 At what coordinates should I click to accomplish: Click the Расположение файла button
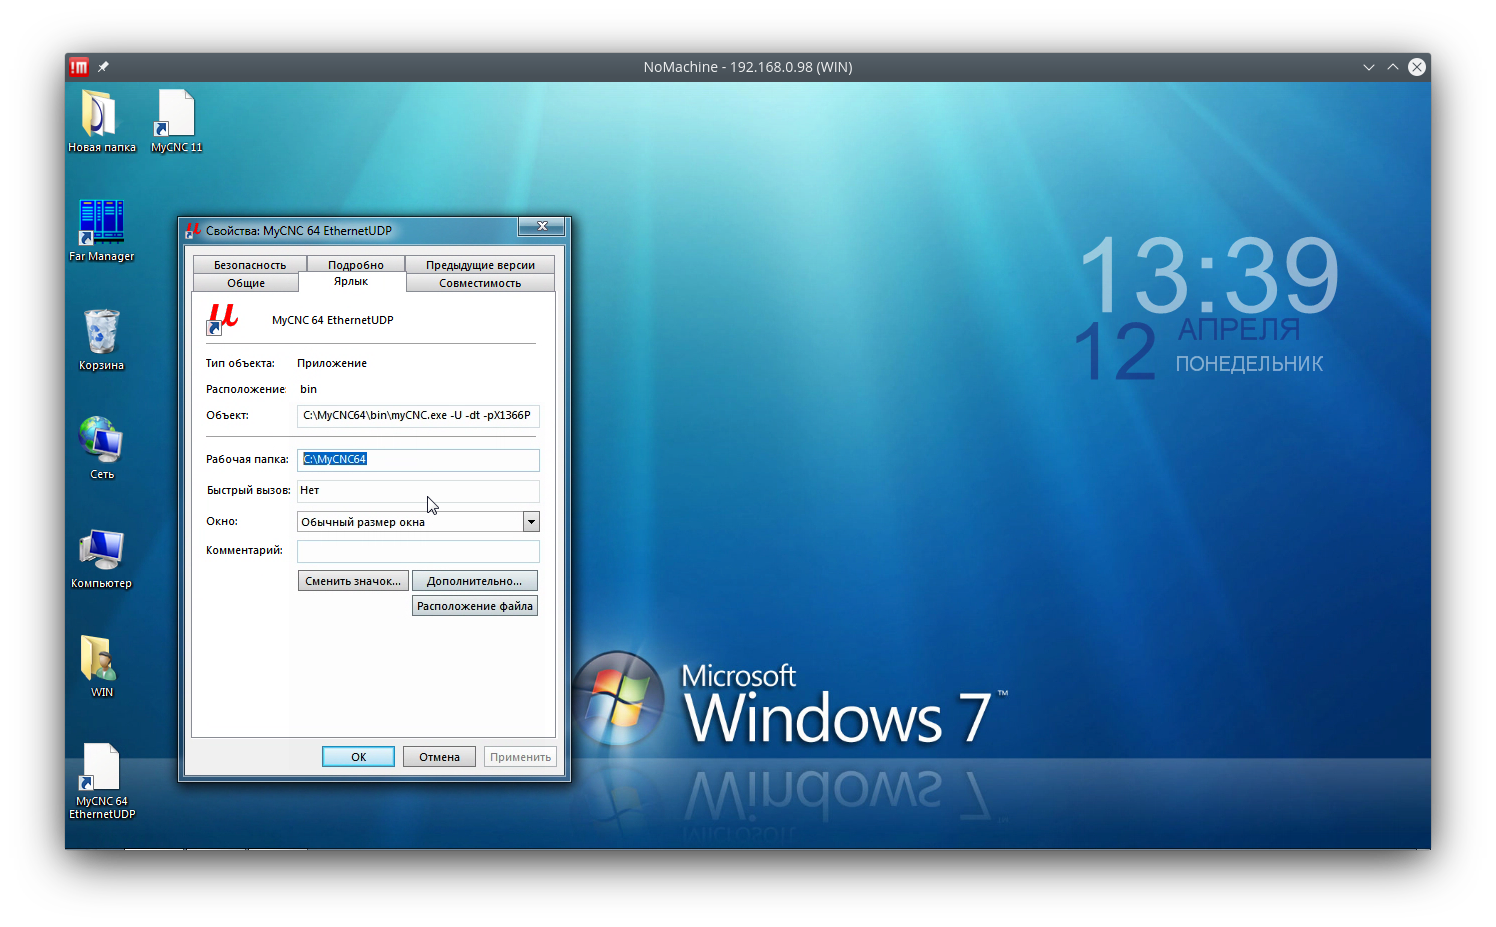pyautogui.click(x=474, y=606)
